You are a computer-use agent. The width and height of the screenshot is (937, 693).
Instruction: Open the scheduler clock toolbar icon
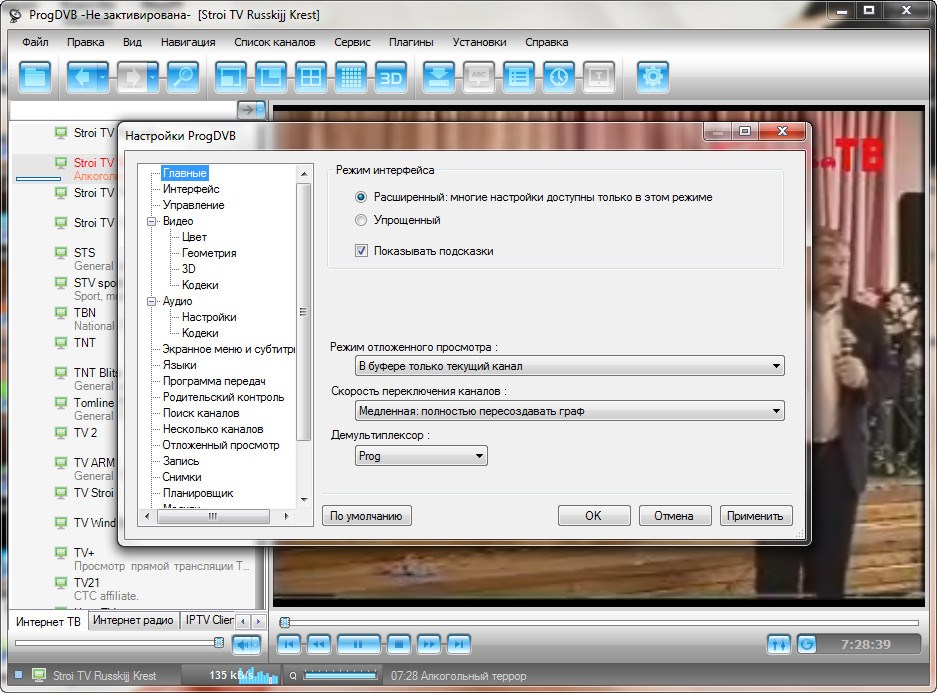coord(558,77)
